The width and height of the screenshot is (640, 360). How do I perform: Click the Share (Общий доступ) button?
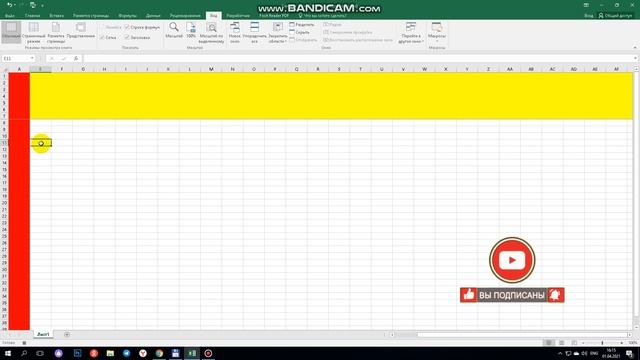pyautogui.click(x=615, y=16)
